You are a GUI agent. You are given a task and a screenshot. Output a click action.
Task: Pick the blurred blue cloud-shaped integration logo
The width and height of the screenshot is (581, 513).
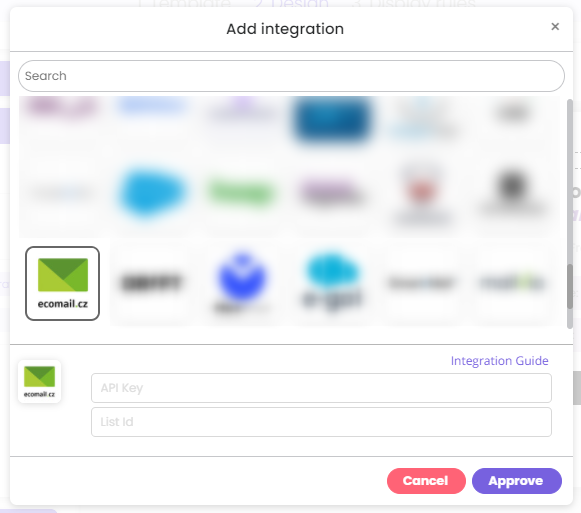point(152,192)
